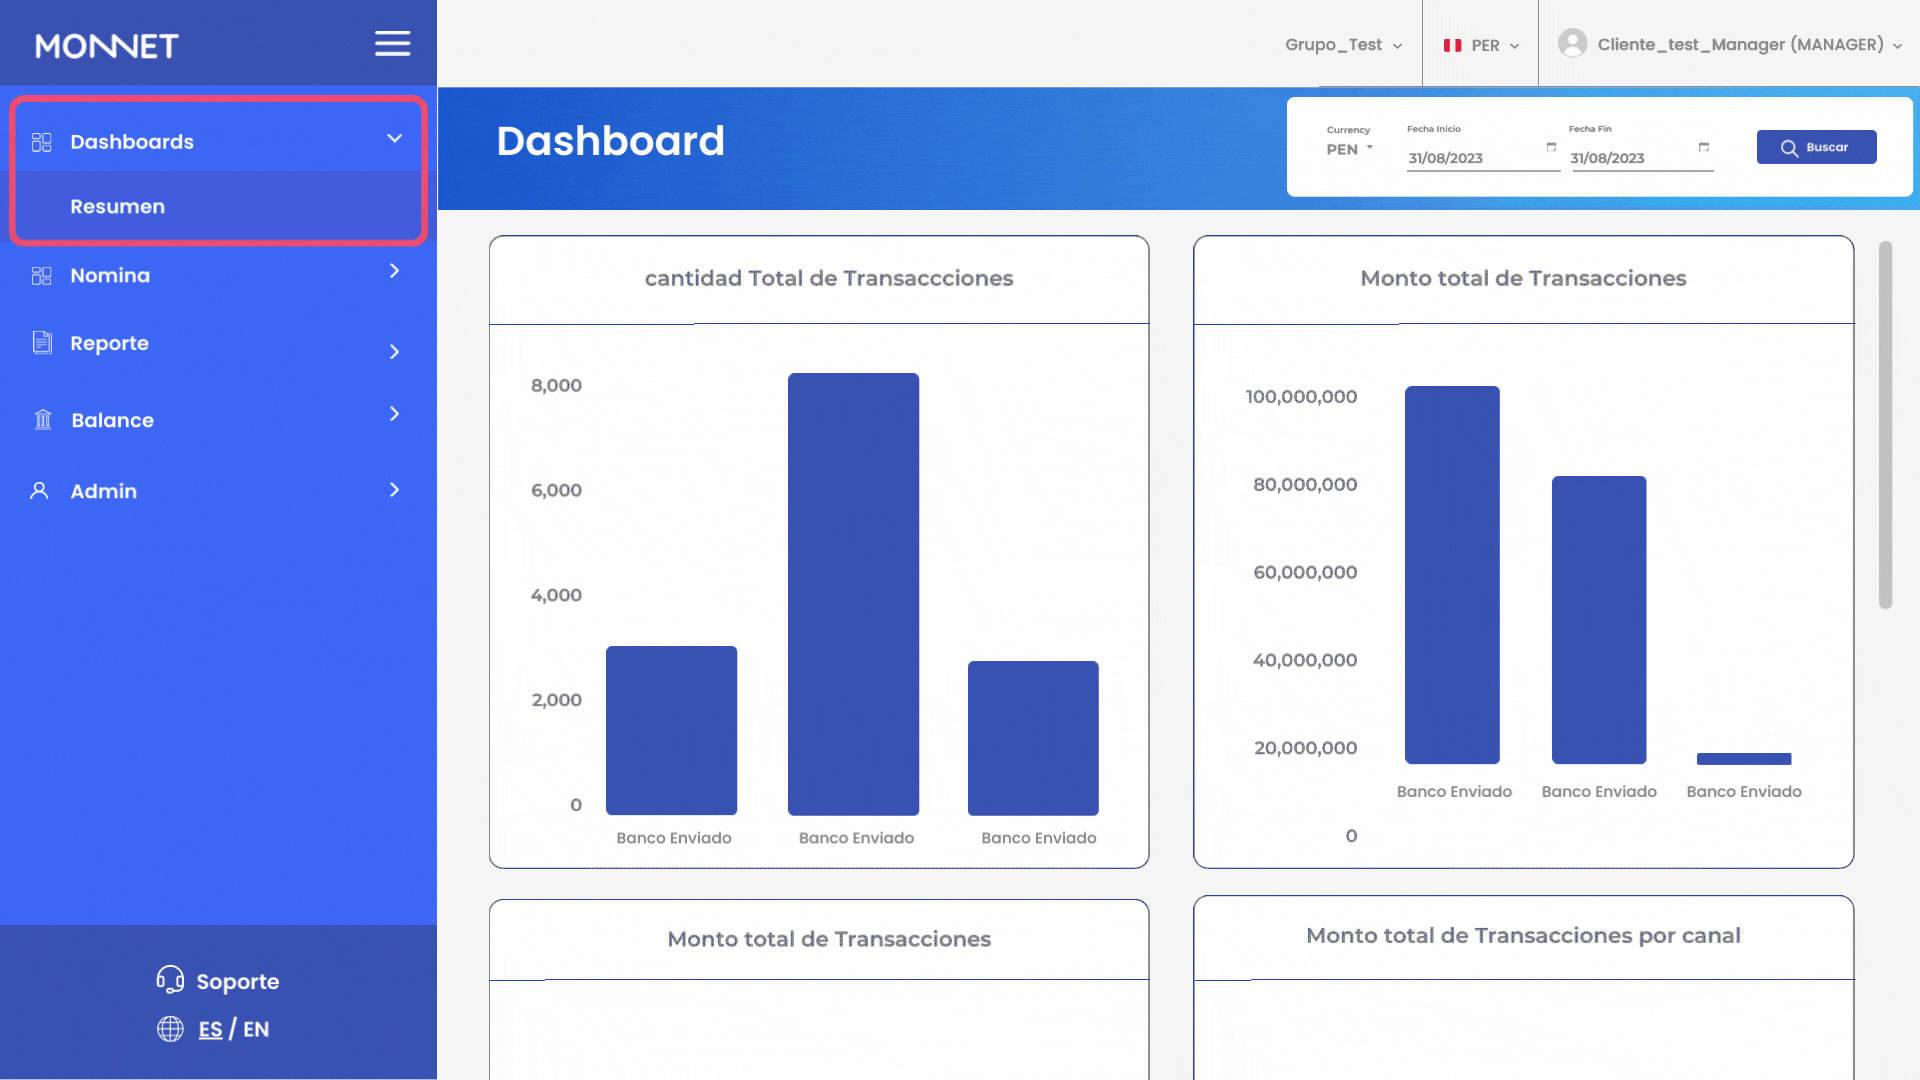Viewport: 1920px width, 1080px height.
Task: Click the Soporte headset icon
Action: 170,980
